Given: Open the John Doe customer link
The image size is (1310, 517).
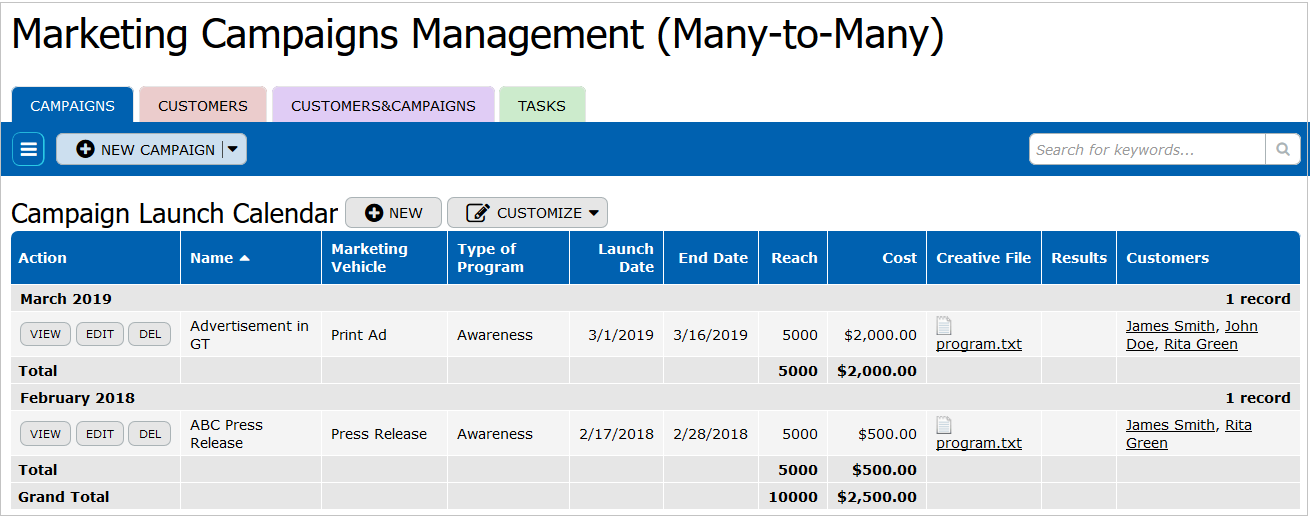Looking at the screenshot, I should point(1241,326).
